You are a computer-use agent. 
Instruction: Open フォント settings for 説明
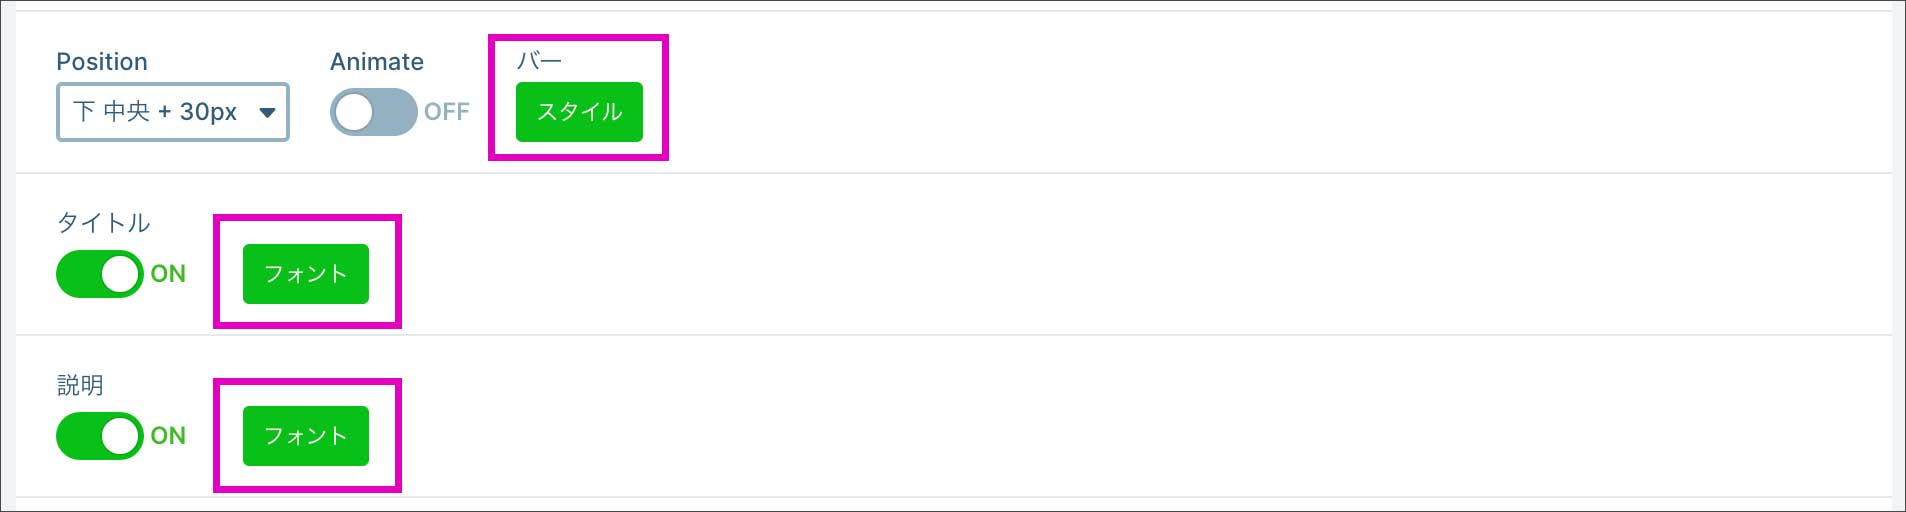point(305,436)
